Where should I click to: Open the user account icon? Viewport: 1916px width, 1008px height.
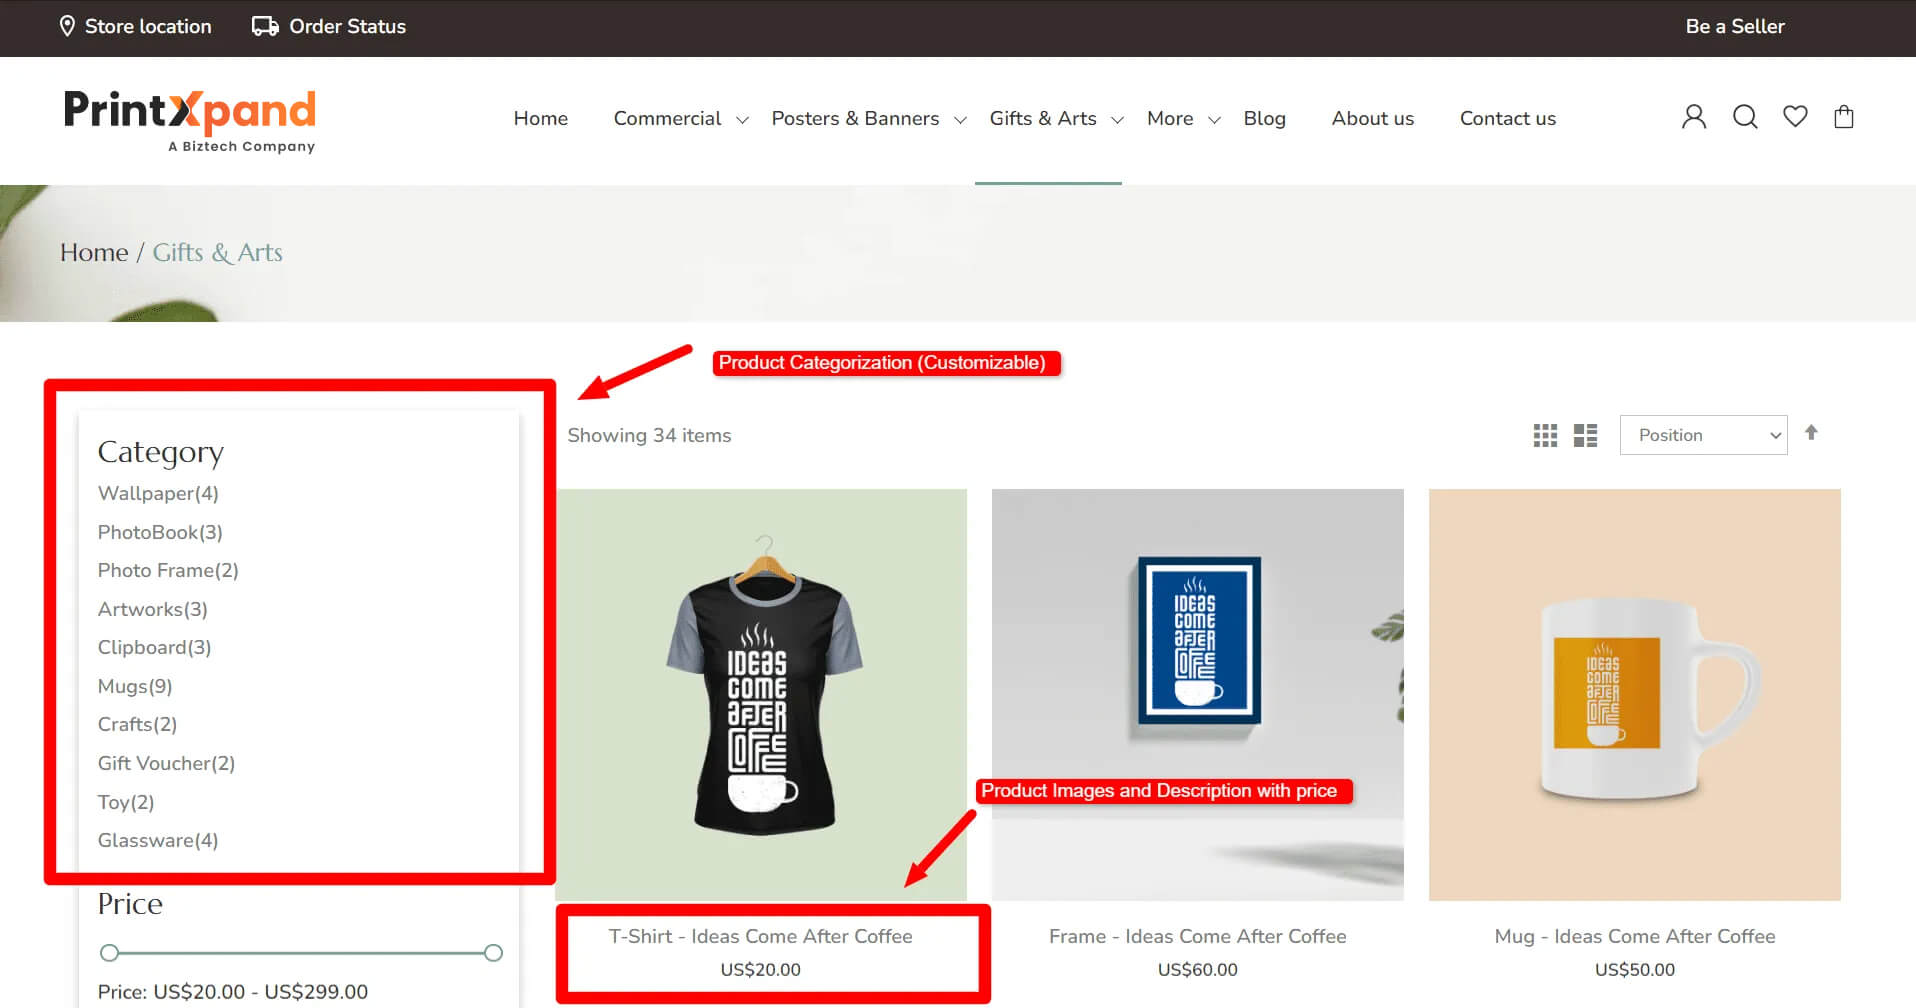(x=1693, y=117)
